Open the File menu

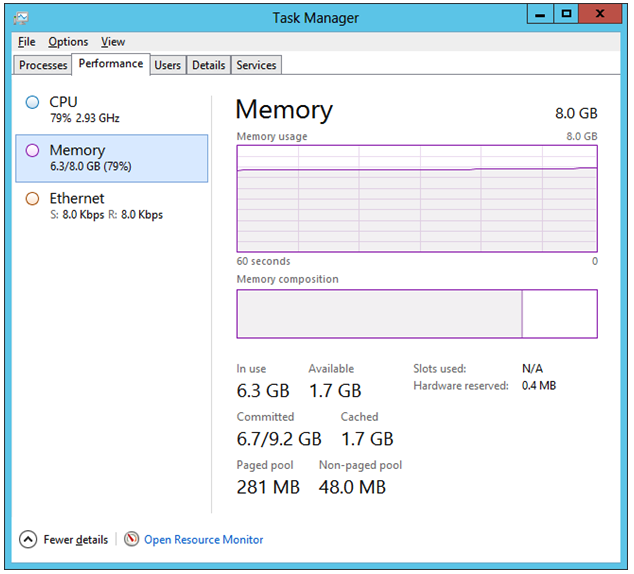pos(27,42)
